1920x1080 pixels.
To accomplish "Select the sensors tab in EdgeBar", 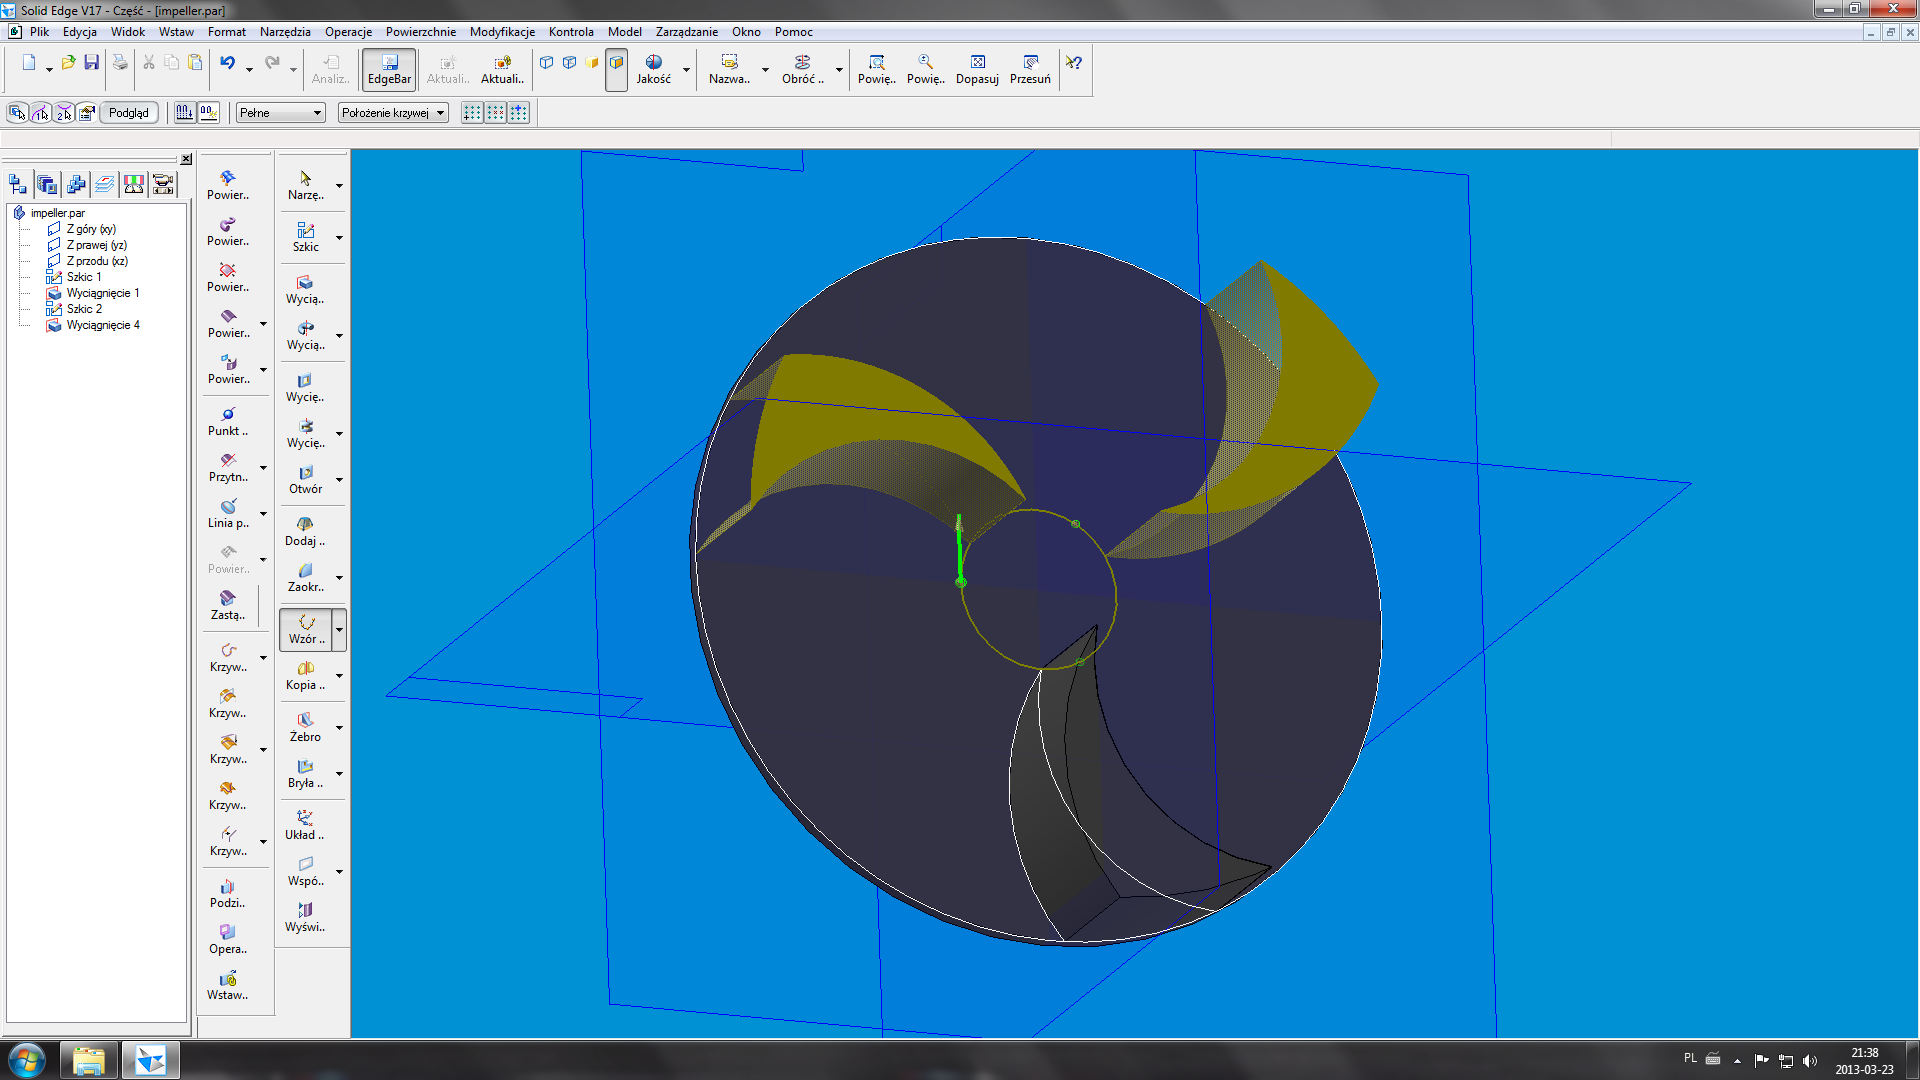I will click(133, 184).
